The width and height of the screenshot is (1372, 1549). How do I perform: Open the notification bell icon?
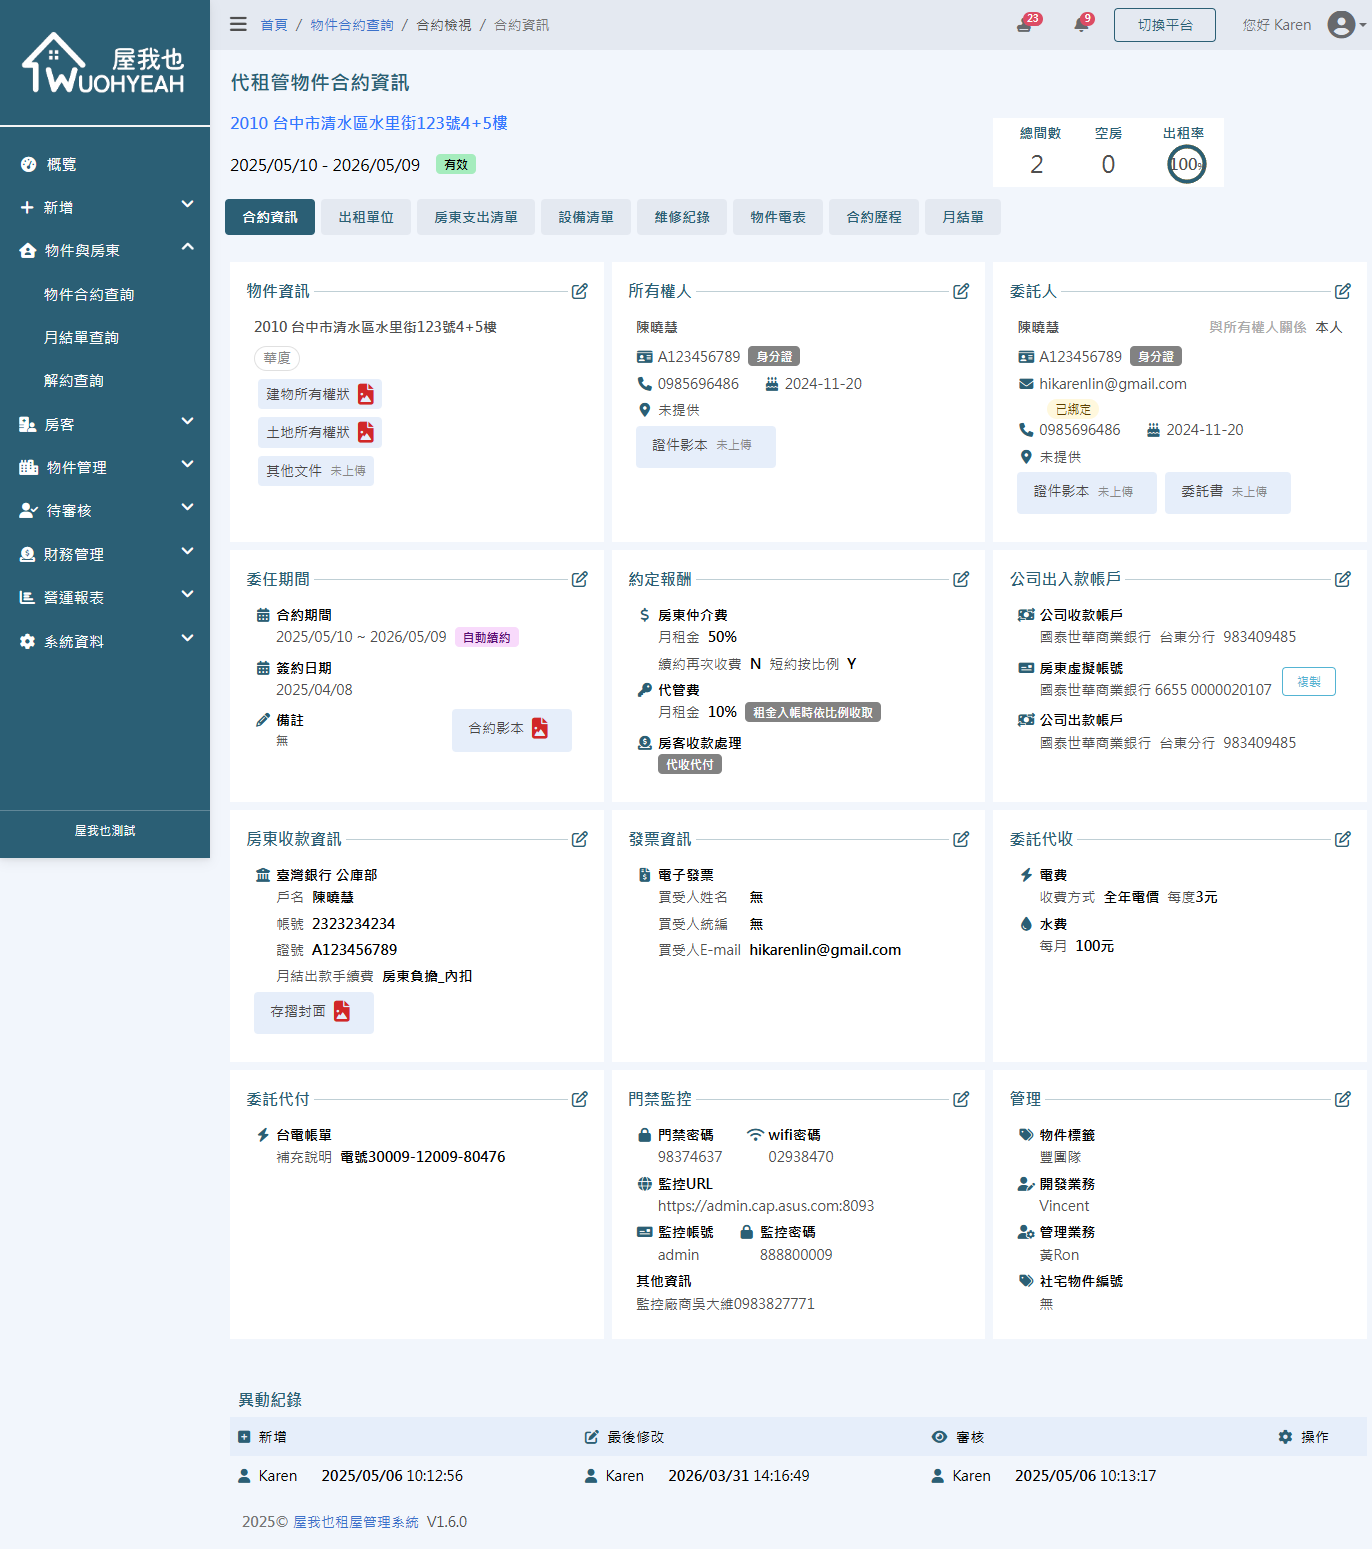(x=1081, y=25)
